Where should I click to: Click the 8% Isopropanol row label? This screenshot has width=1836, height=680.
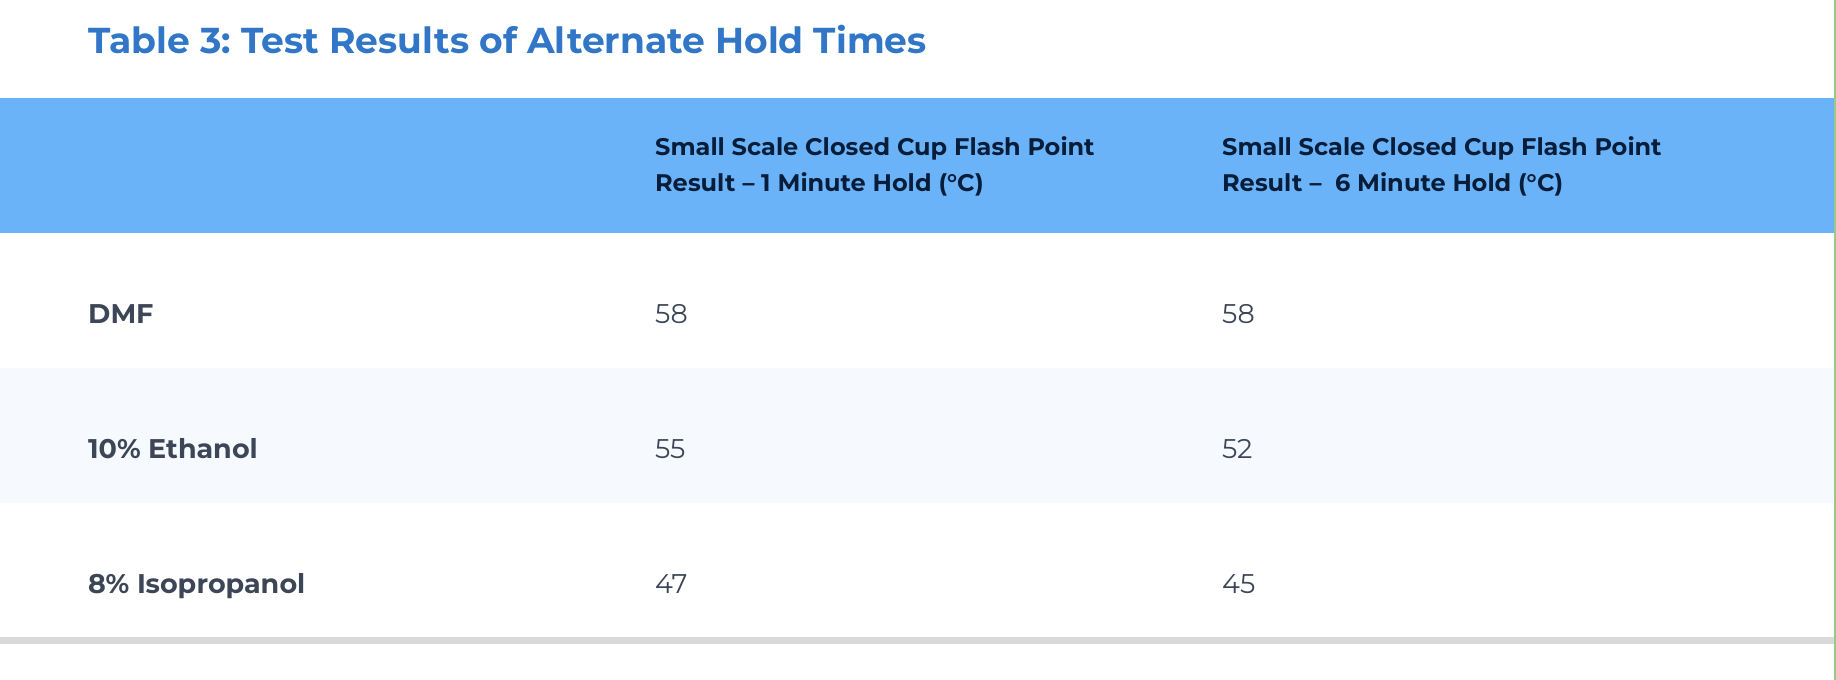point(196,584)
